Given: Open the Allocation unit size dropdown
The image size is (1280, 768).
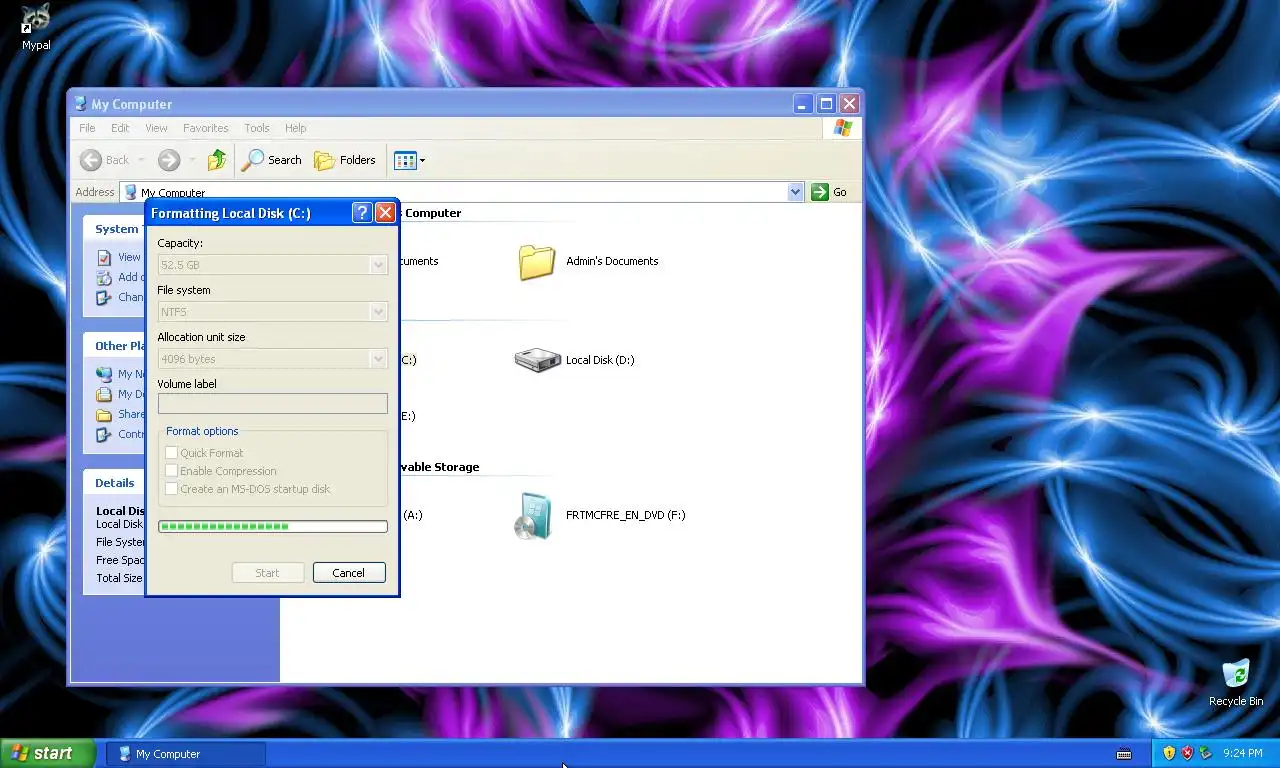Looking at the screenshot, I should point(378,359).
